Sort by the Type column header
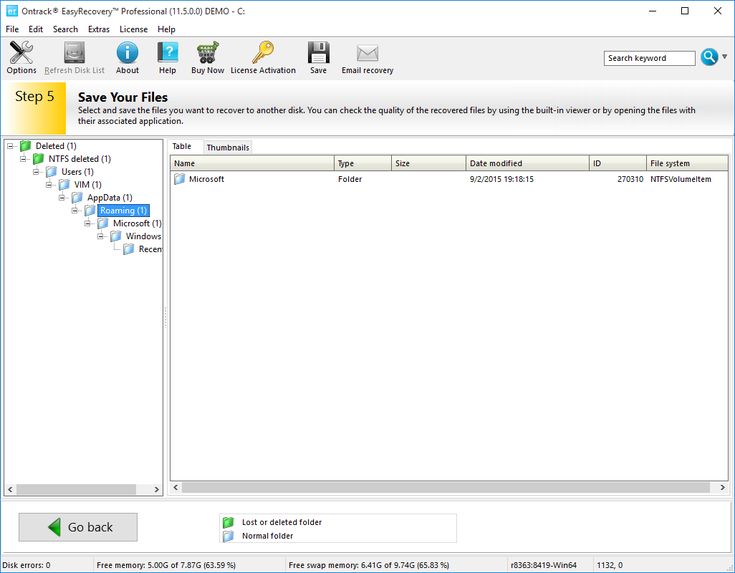This screenshot has width=735, height=573. (x=362, y=163)
